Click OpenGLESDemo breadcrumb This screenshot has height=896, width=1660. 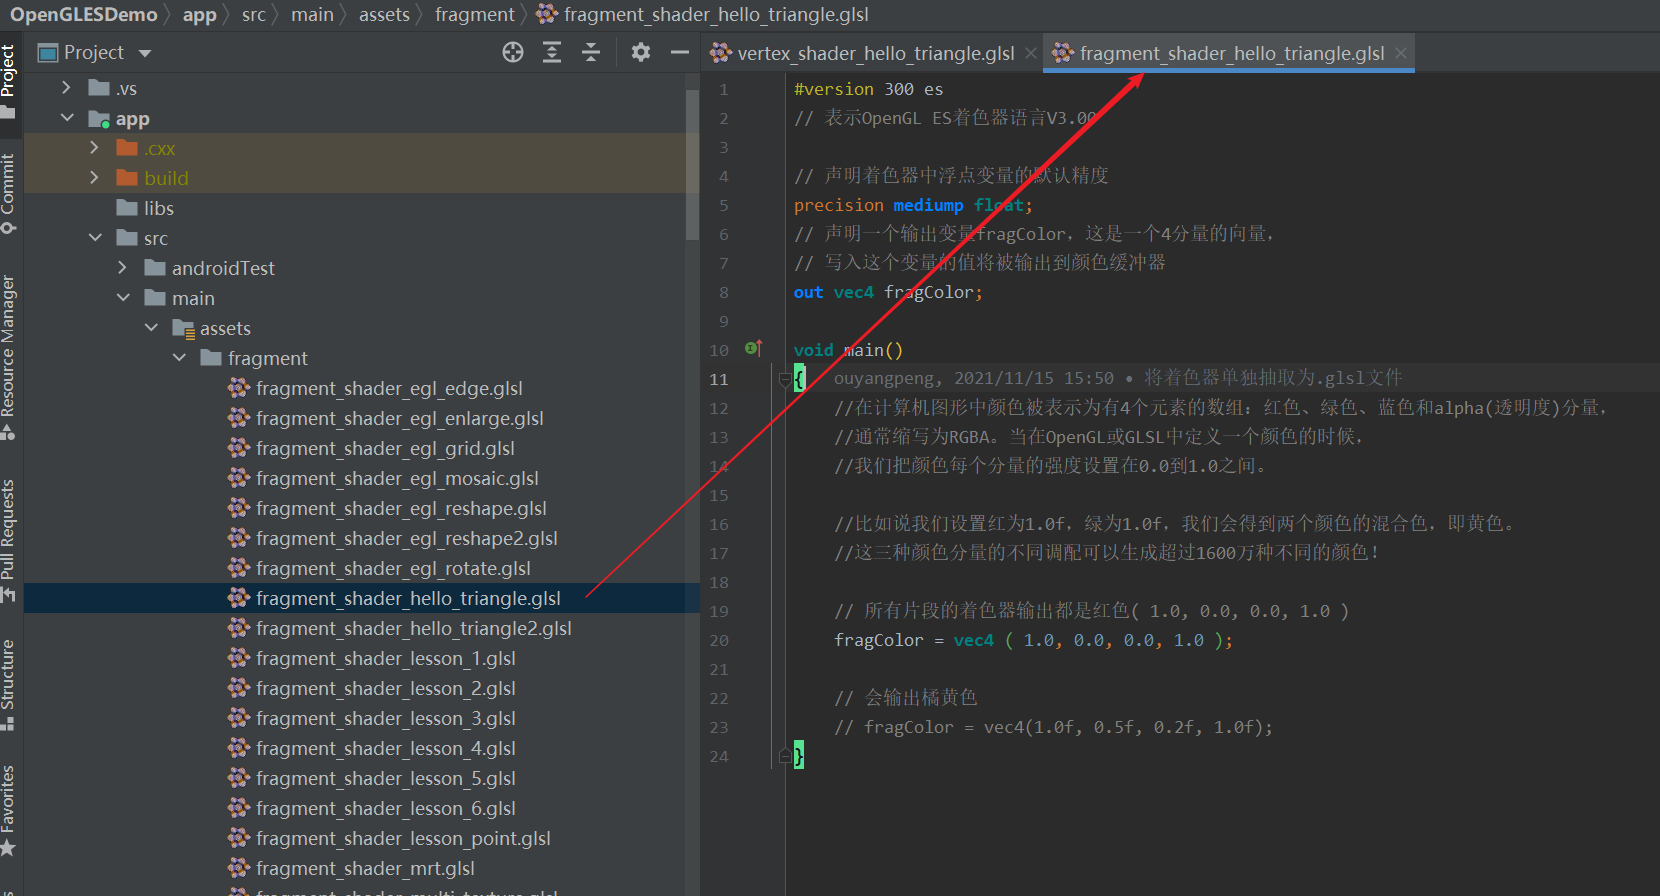tap(84, 14)
